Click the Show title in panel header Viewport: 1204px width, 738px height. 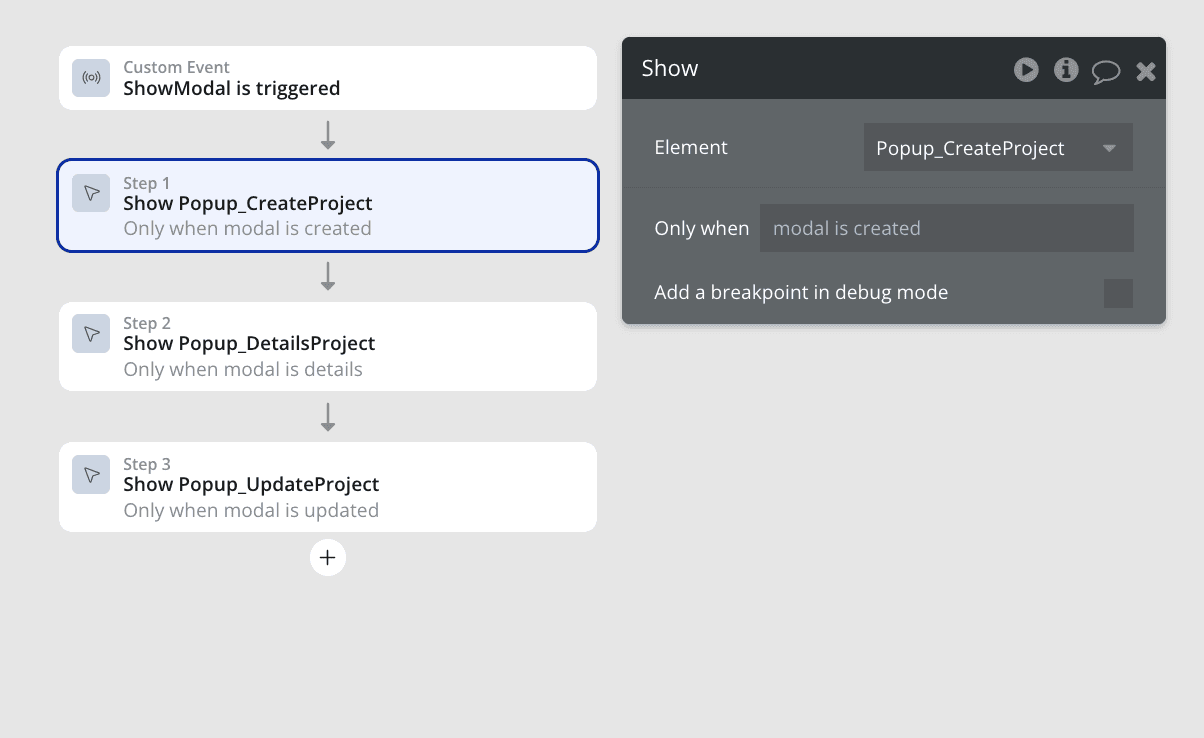[670, 68]
